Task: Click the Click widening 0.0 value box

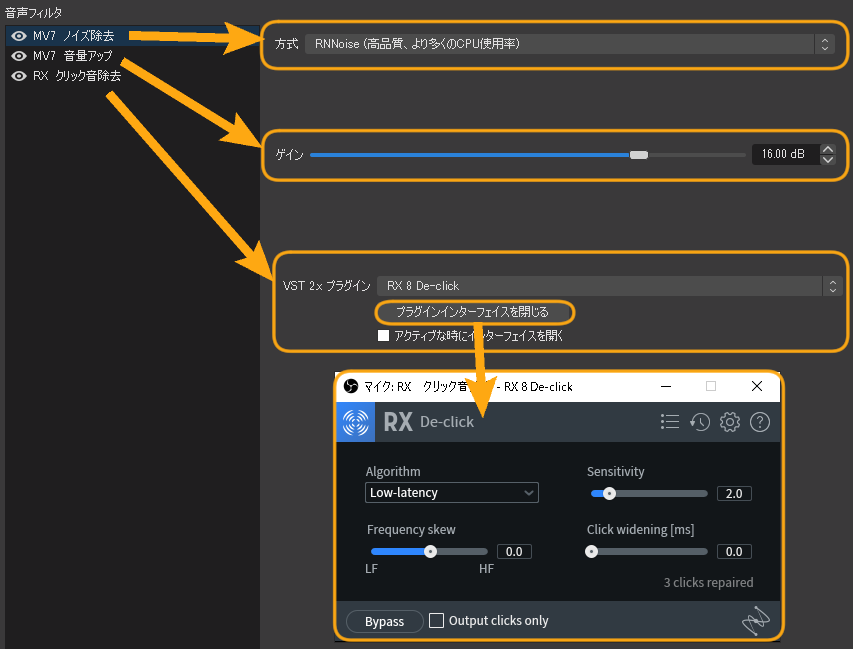Action: click(734, 552)
